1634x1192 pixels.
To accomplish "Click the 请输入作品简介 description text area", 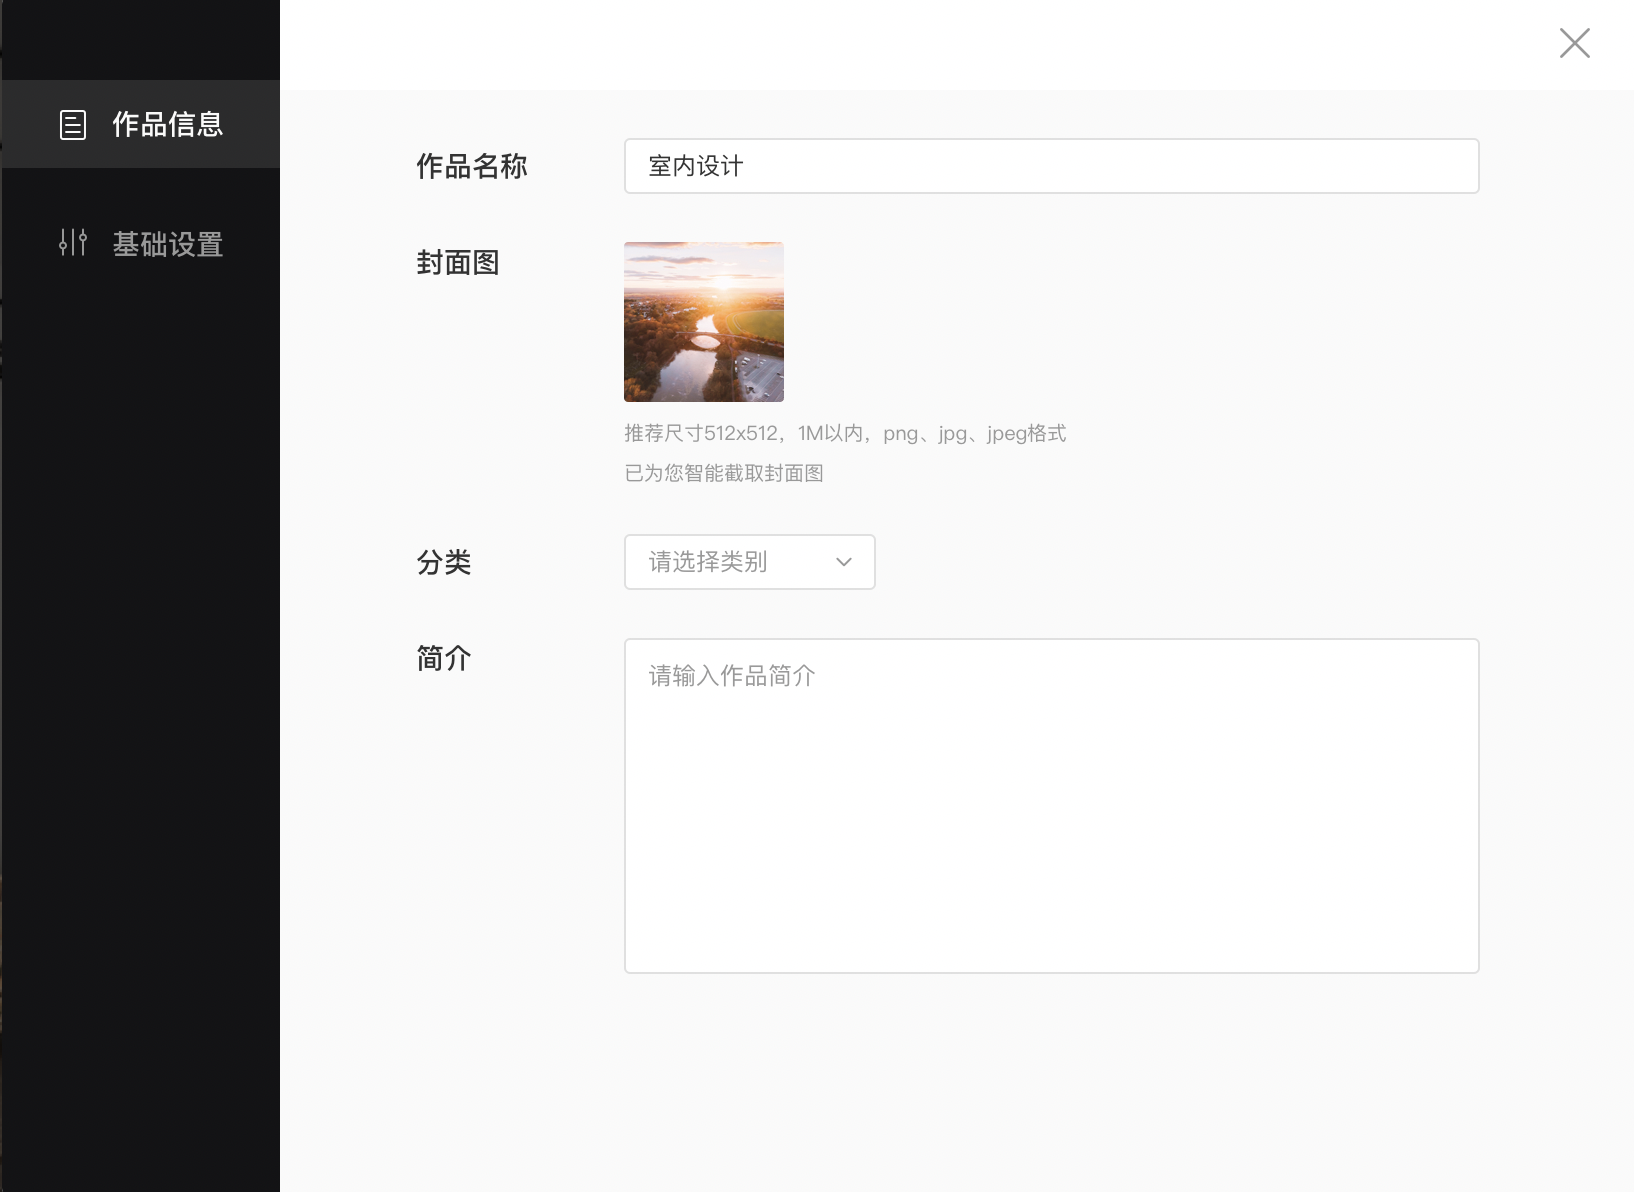I will (x=1052, y=806).
